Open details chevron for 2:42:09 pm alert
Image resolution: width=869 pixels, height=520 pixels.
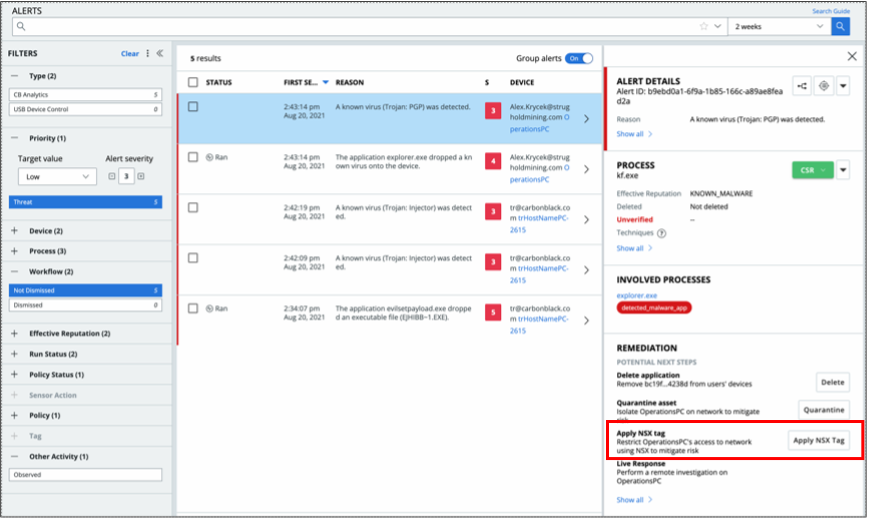(x=586, y=270)
